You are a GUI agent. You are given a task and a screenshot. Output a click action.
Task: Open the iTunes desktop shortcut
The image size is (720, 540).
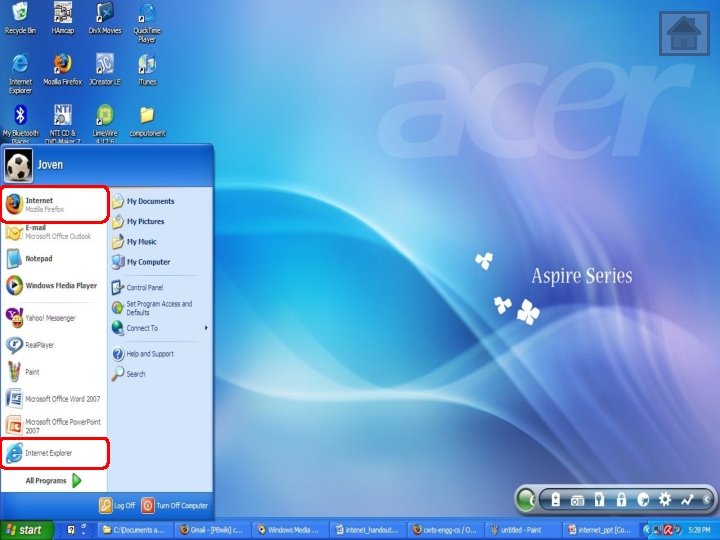[147, 70]
